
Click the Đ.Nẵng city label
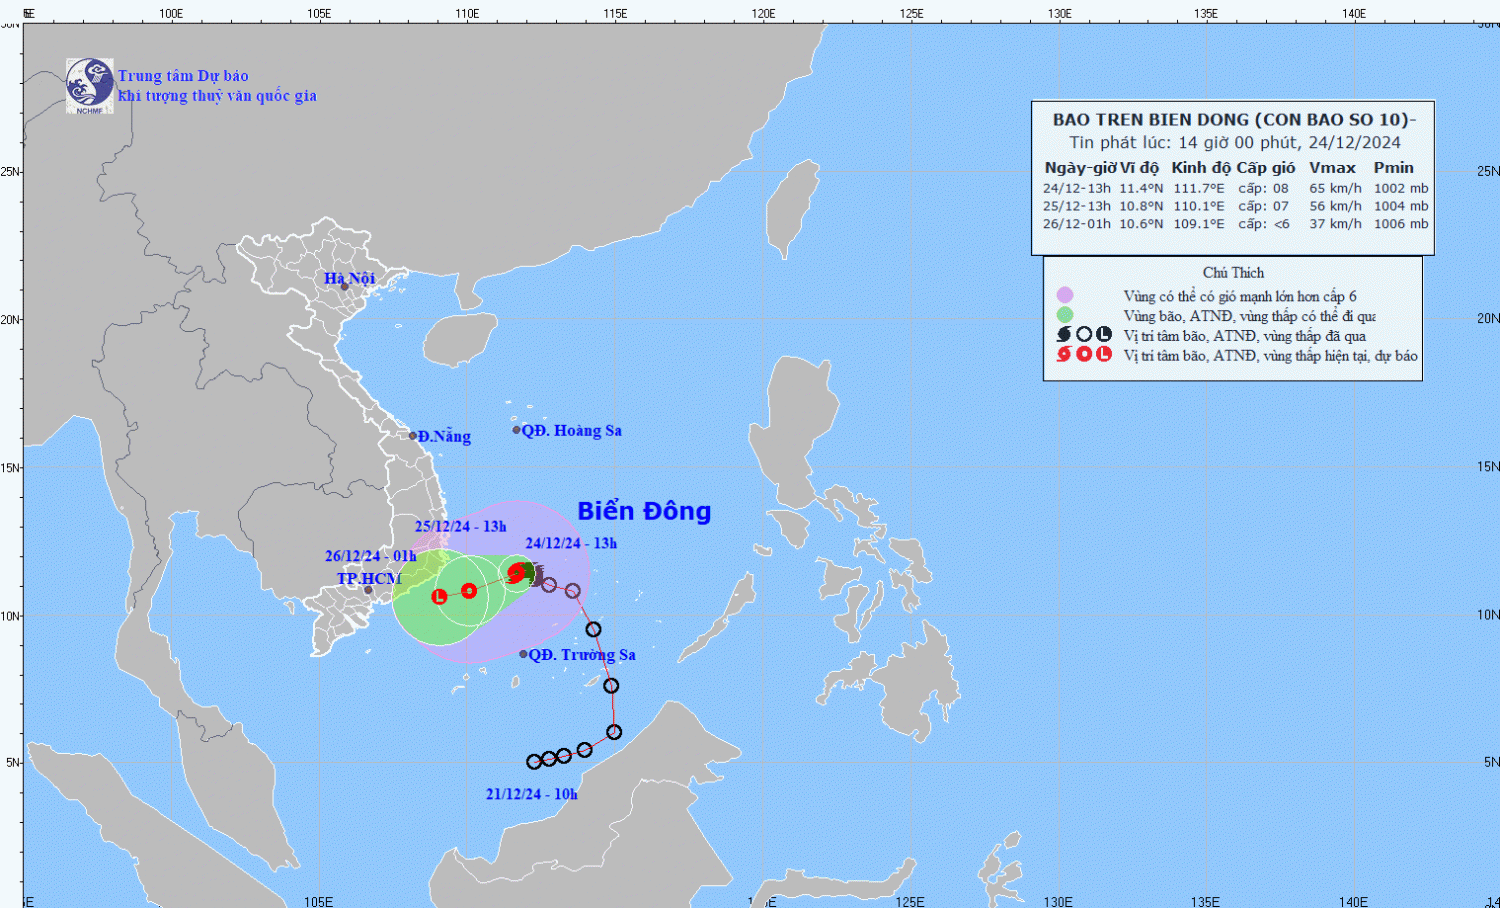444,436
